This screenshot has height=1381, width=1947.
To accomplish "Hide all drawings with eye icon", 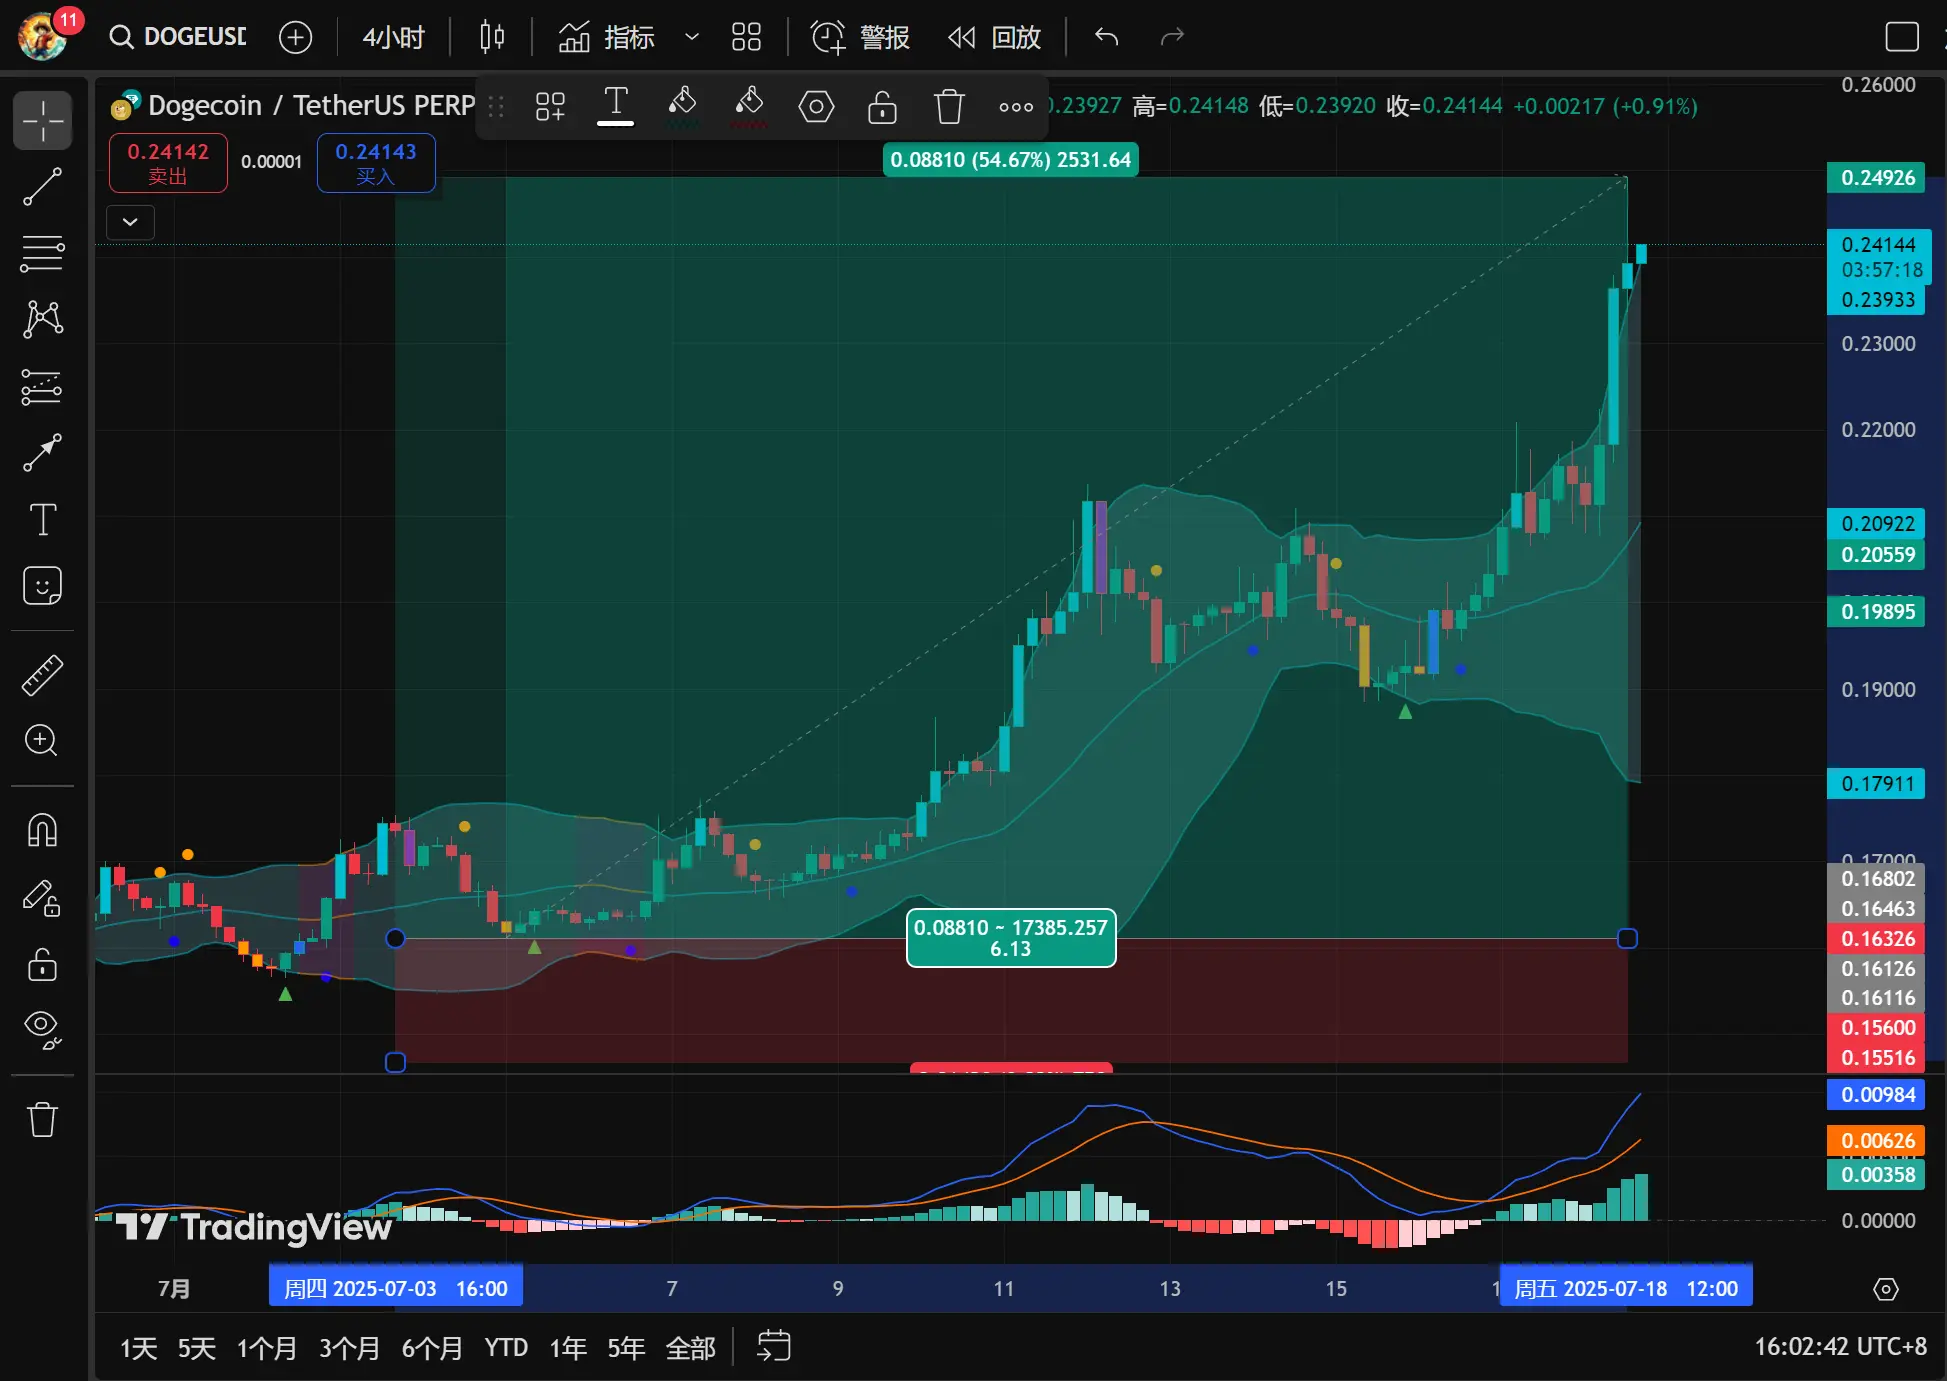I will coord(43,1029).
